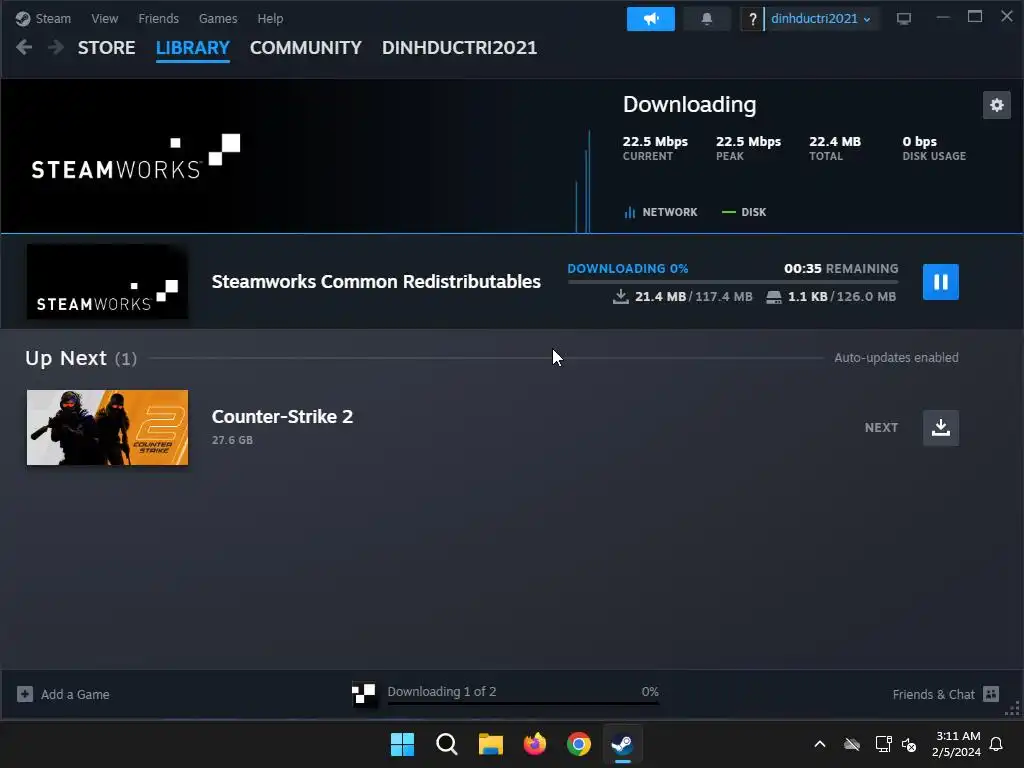Open the View menu
Image resolution: width=1024 pixels, height=768 pixels.
pos(104,19)
